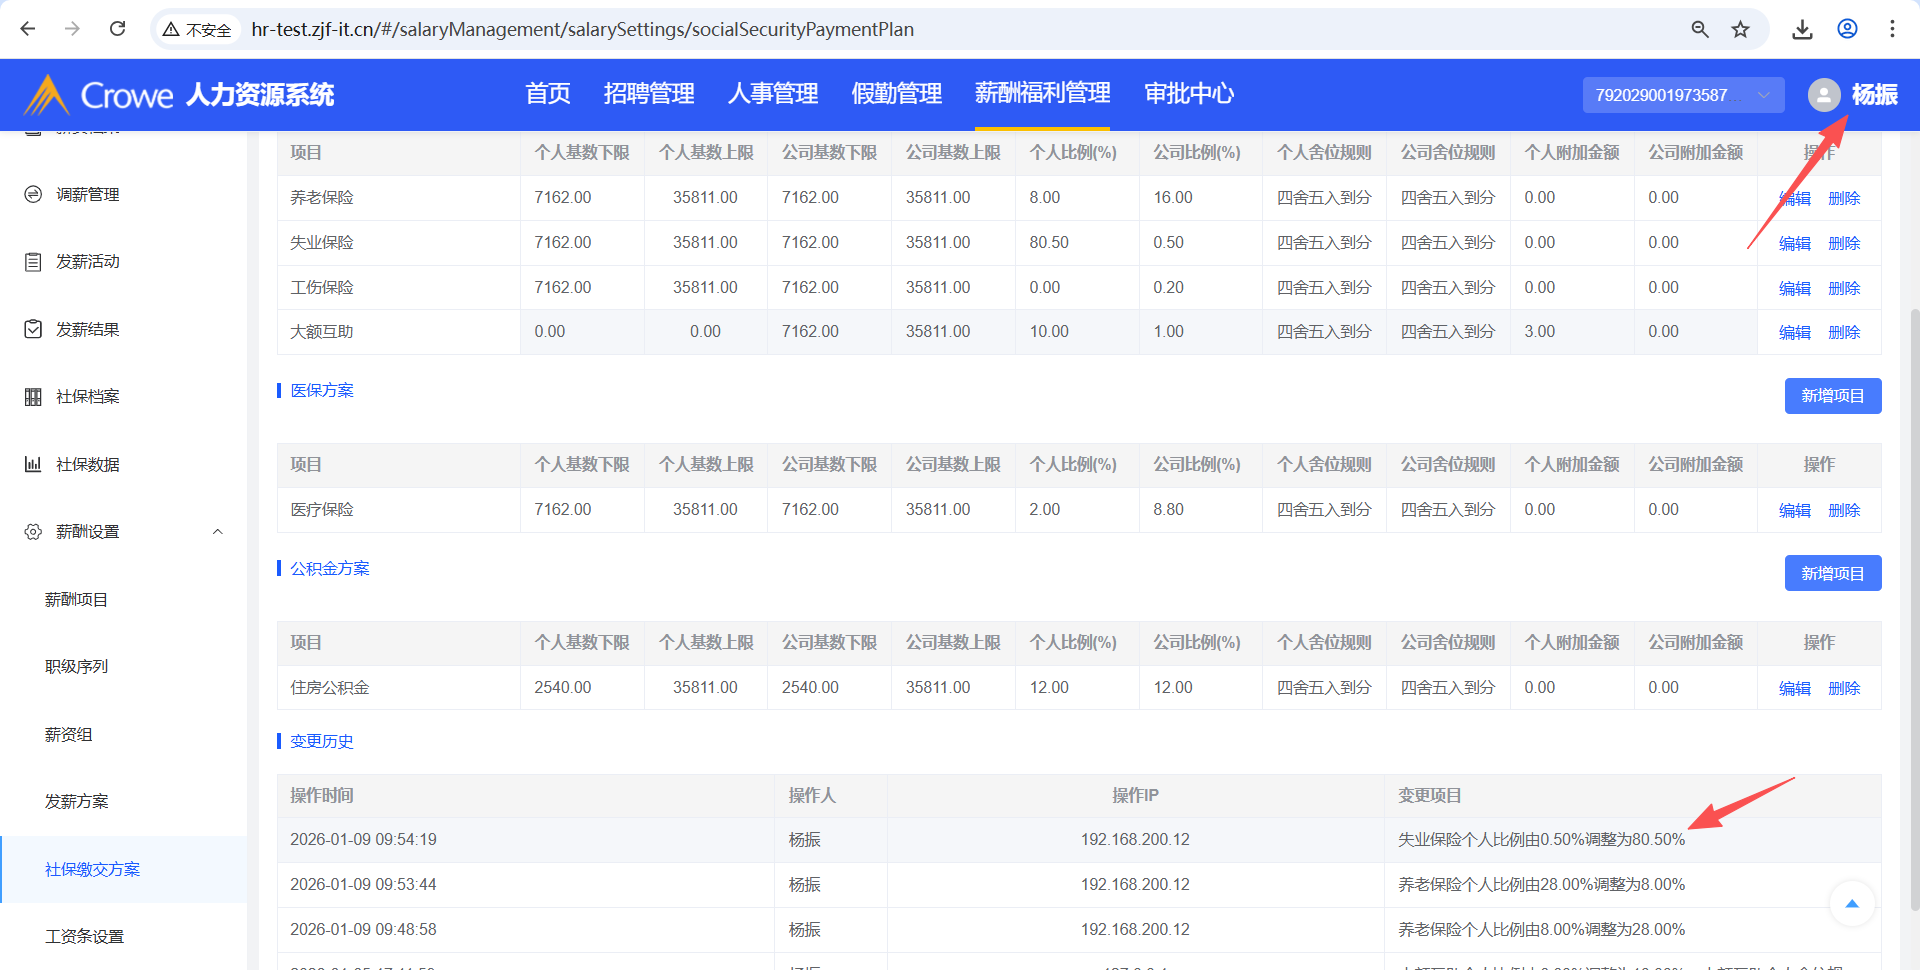Open 社保档案 in the sidebar
Screen dimensions: 1920x970
[x=88, y=397]
